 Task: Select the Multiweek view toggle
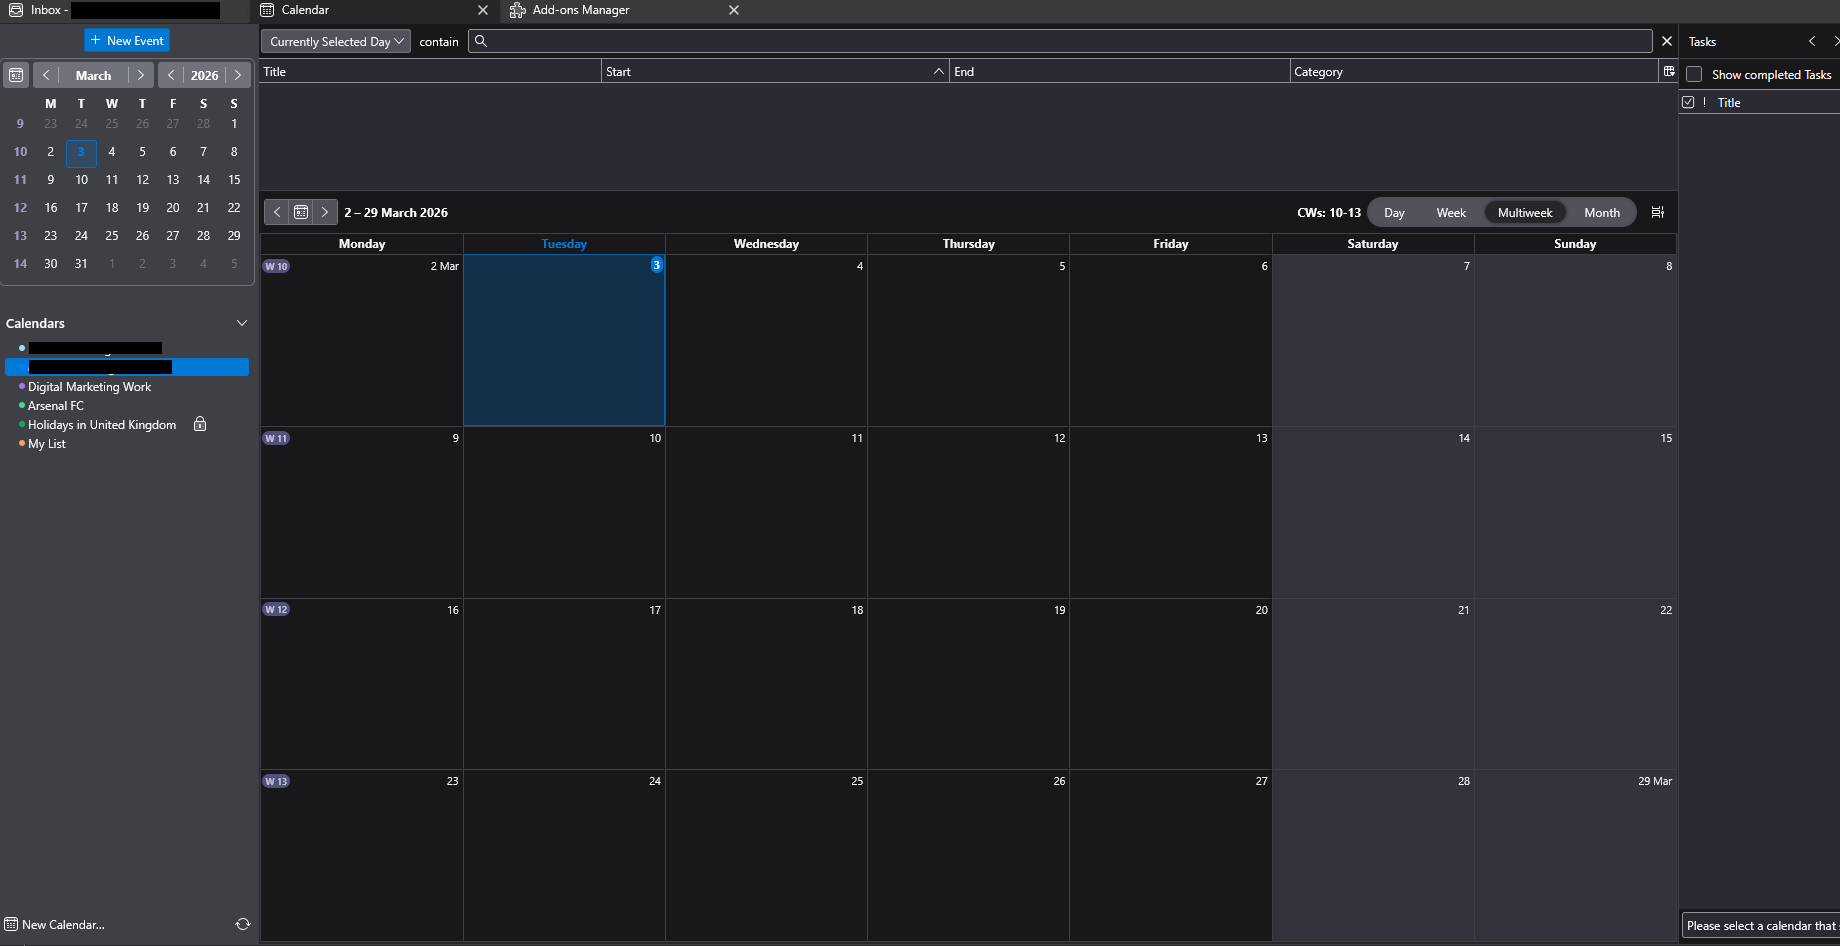[x=1524, y=212]
